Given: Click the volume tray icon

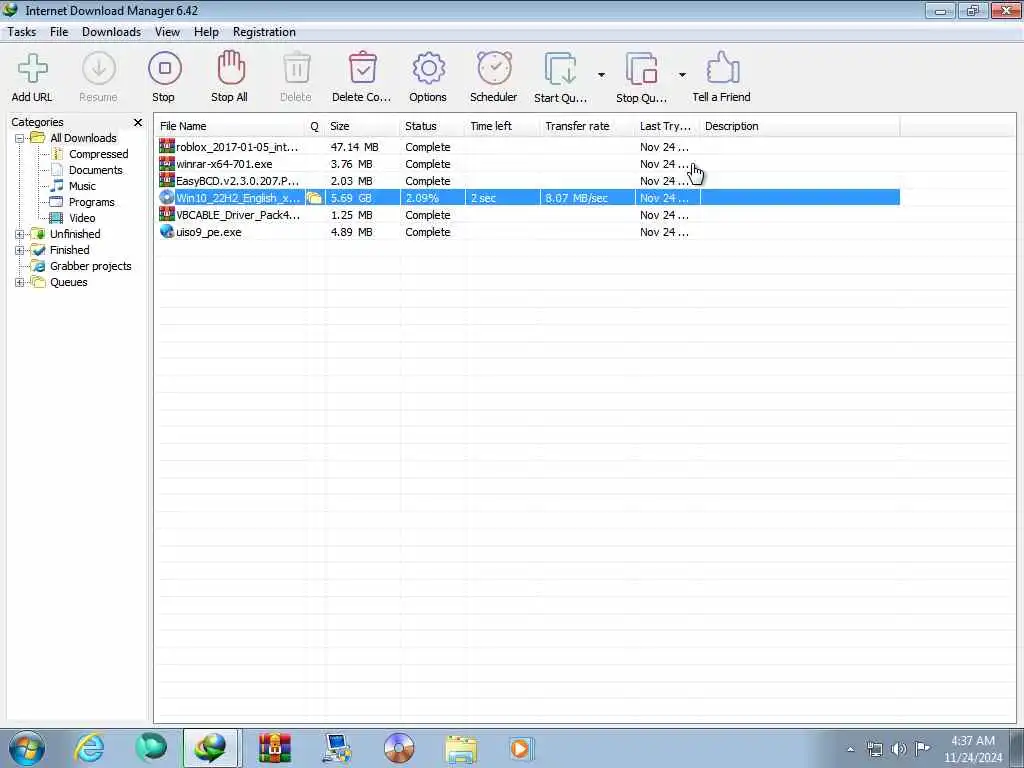Looking at the screenshot, I should [899, 749].
